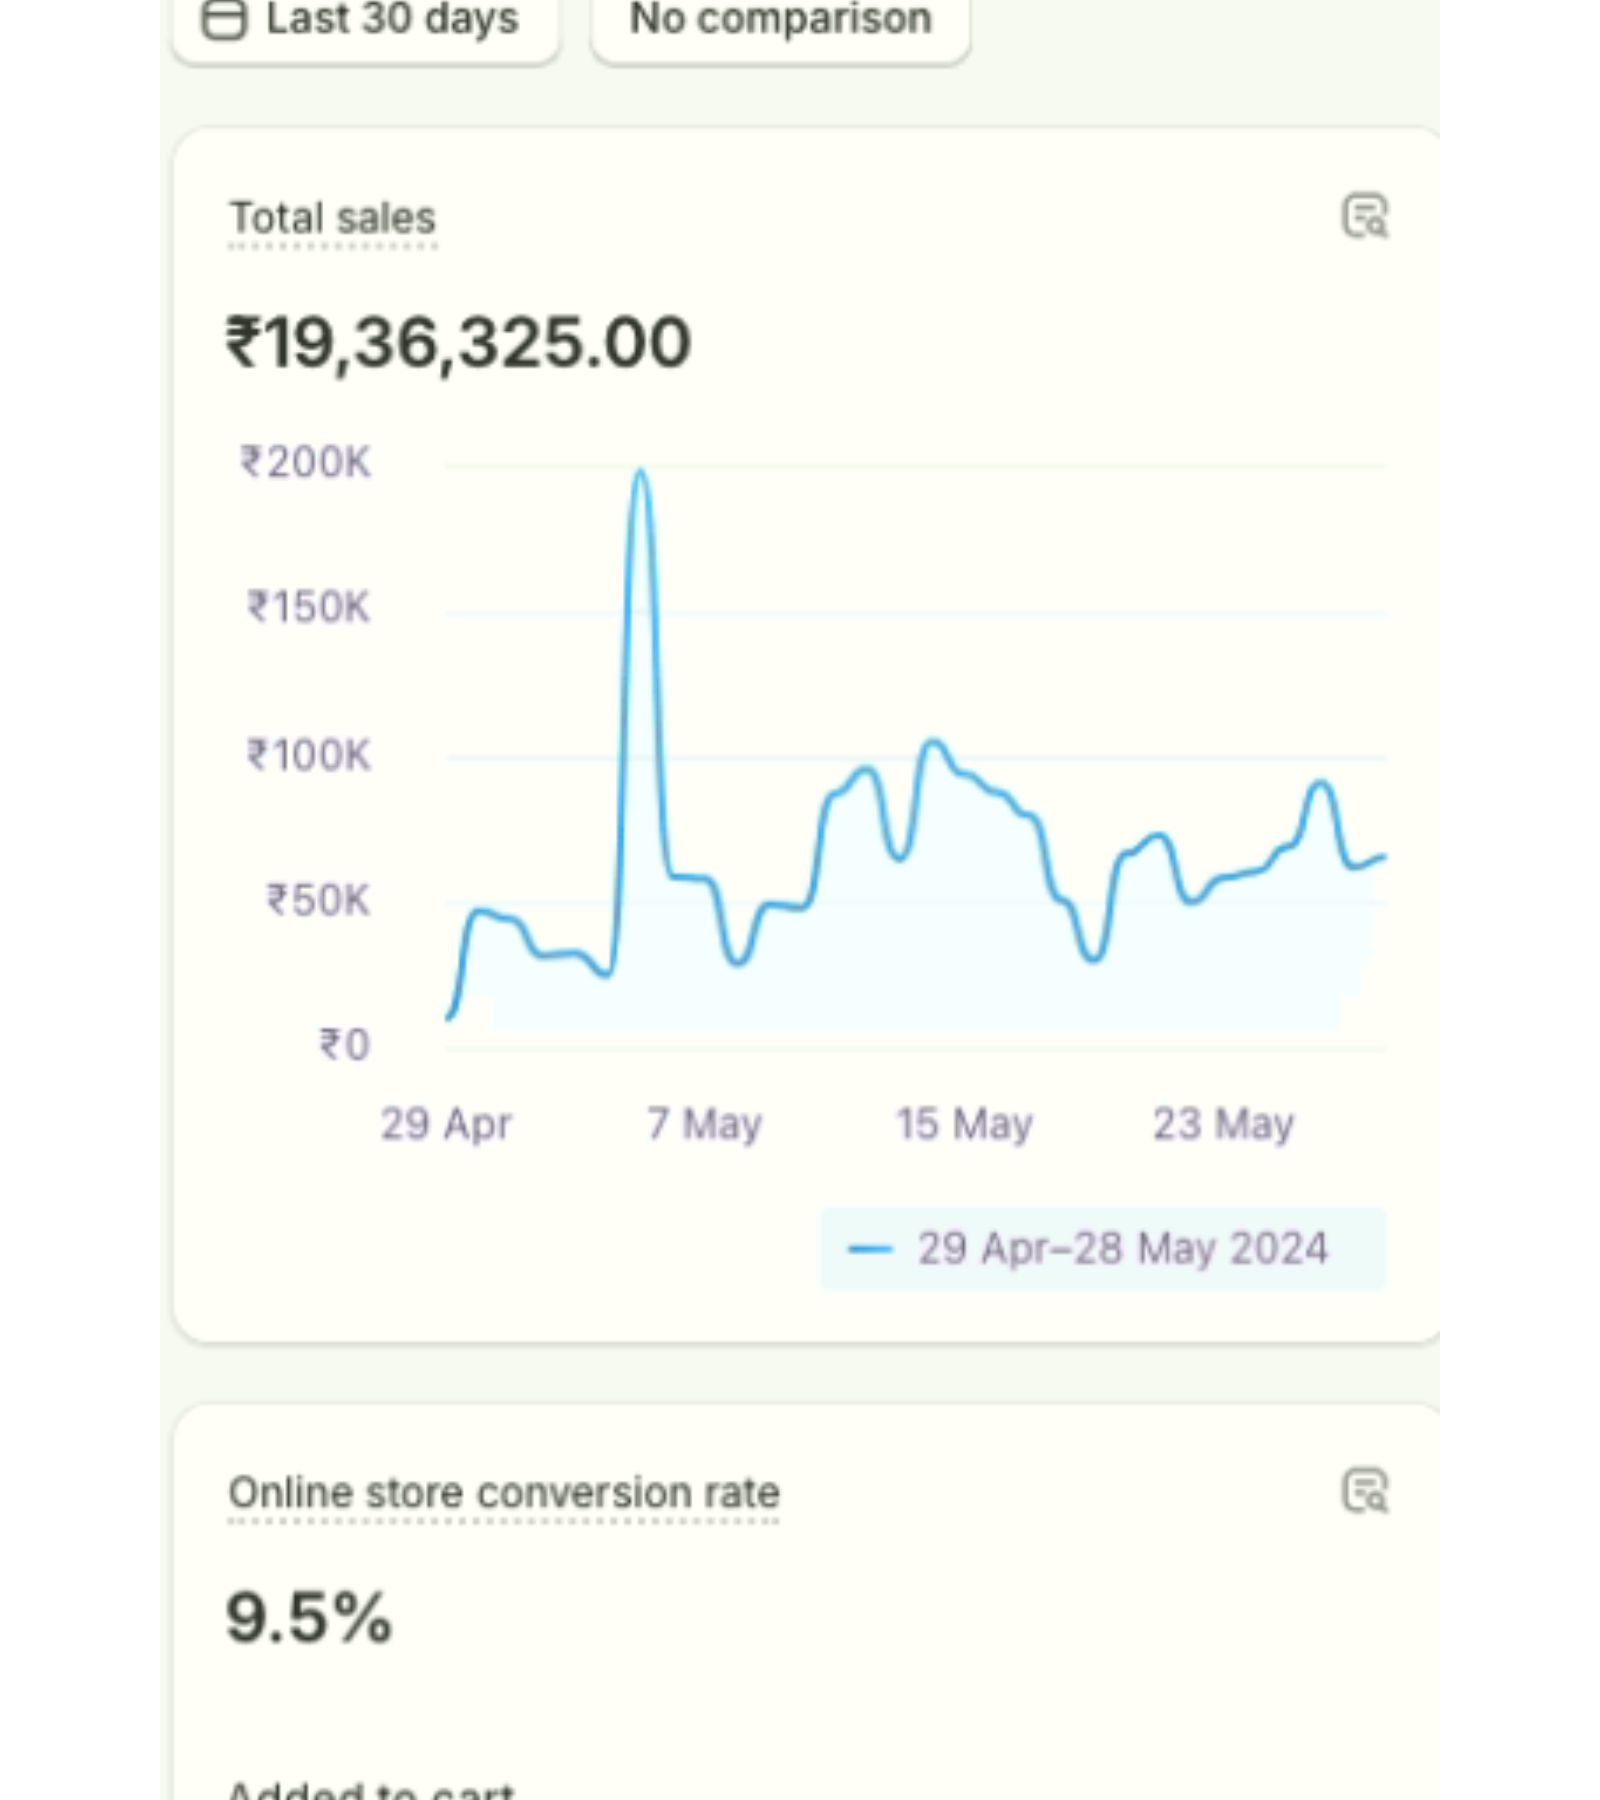This screenshot has height=1800, width=1600.
Task: Open the No comparison dropdown
Action: 780,20
